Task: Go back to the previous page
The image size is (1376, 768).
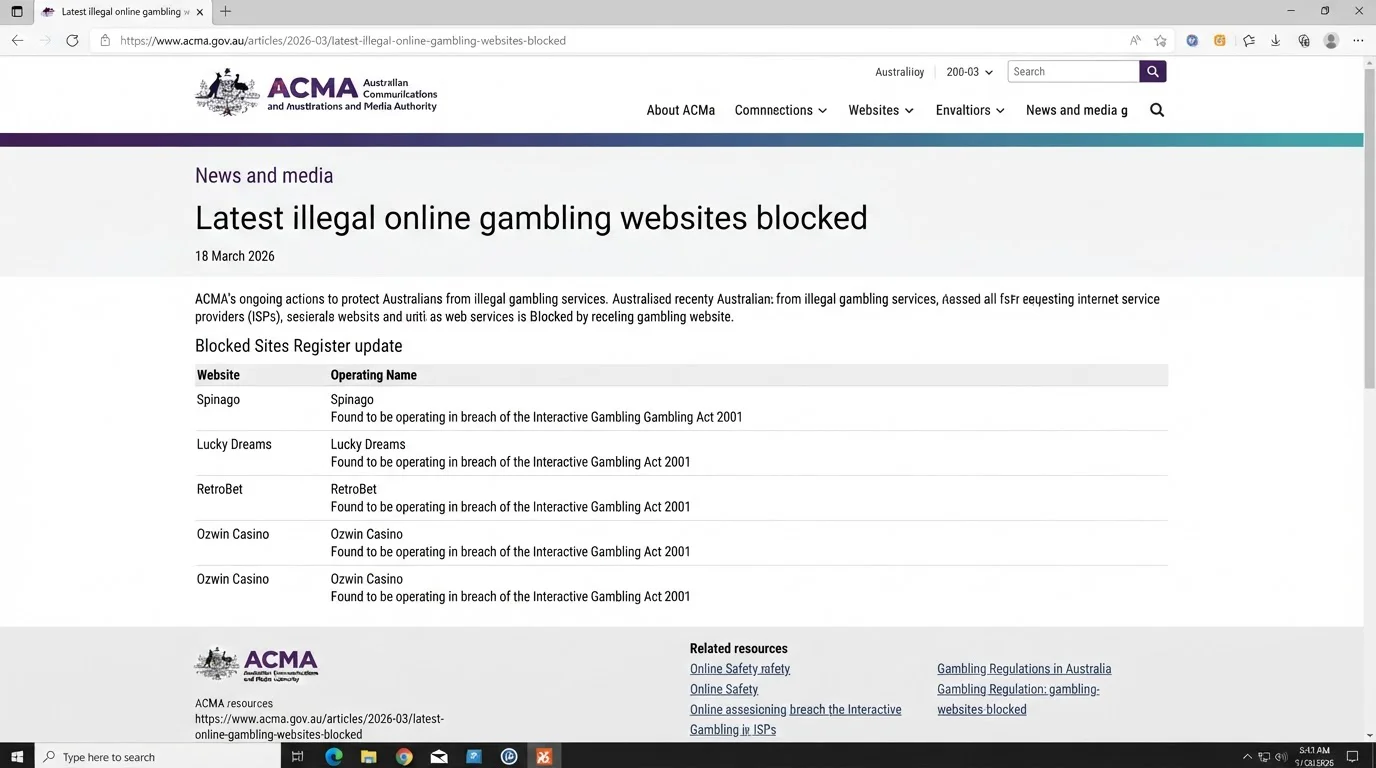Action: 17,41
